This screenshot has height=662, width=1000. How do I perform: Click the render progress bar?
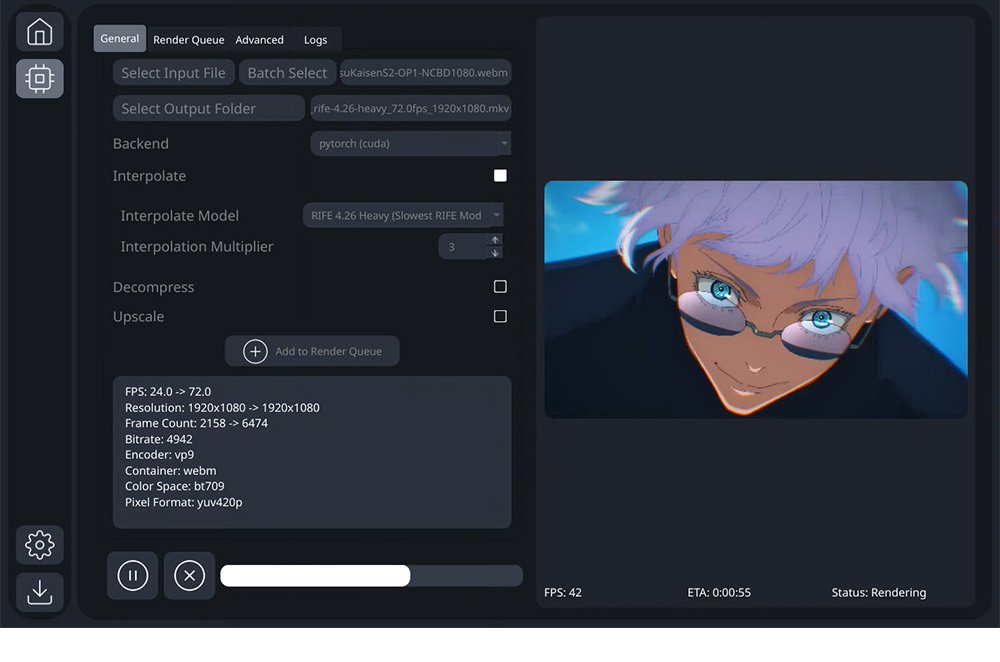[x=370, y=575]
